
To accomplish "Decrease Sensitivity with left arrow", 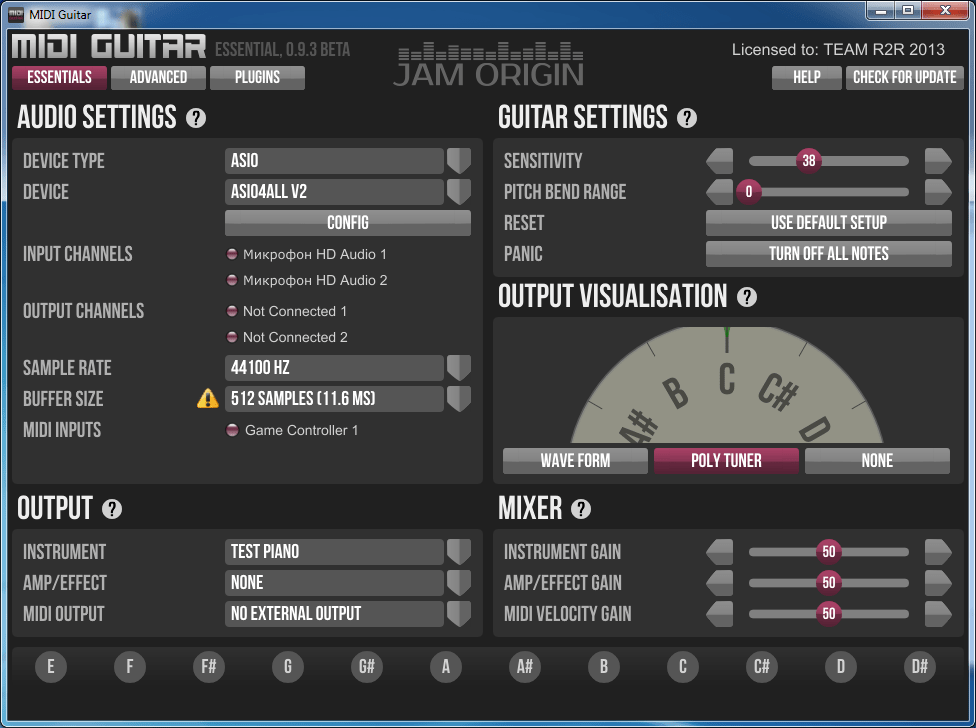I will (x=720, y=161).
